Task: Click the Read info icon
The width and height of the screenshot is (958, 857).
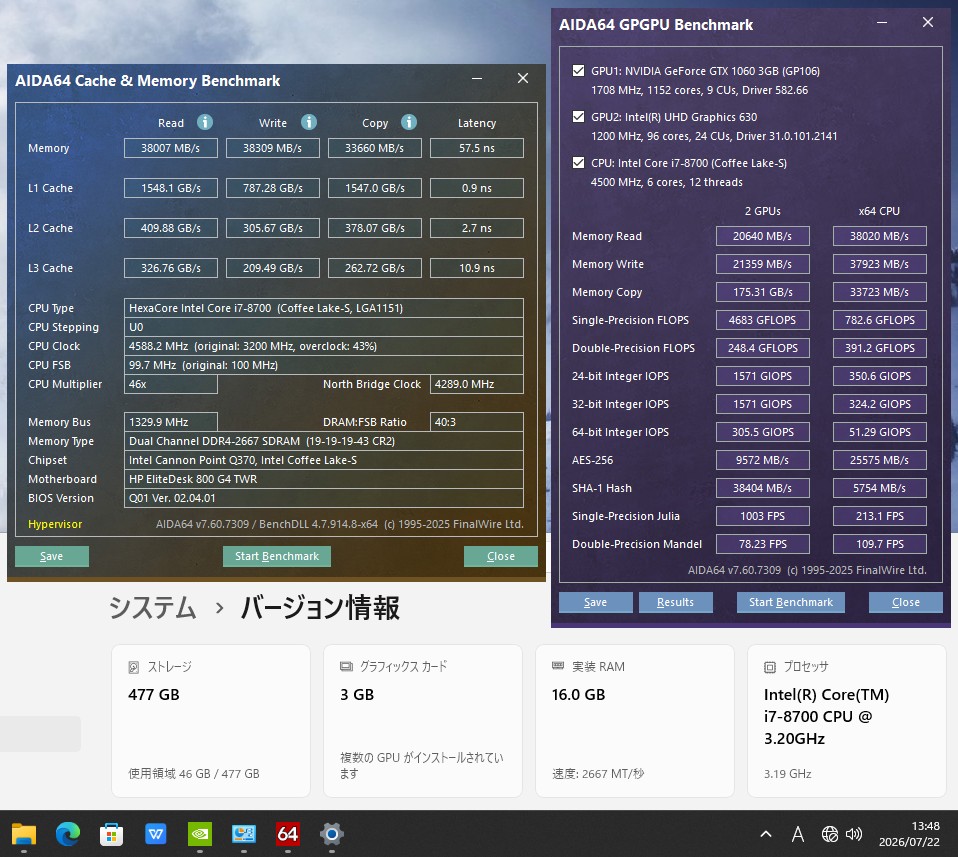Action: pos(205,122)
